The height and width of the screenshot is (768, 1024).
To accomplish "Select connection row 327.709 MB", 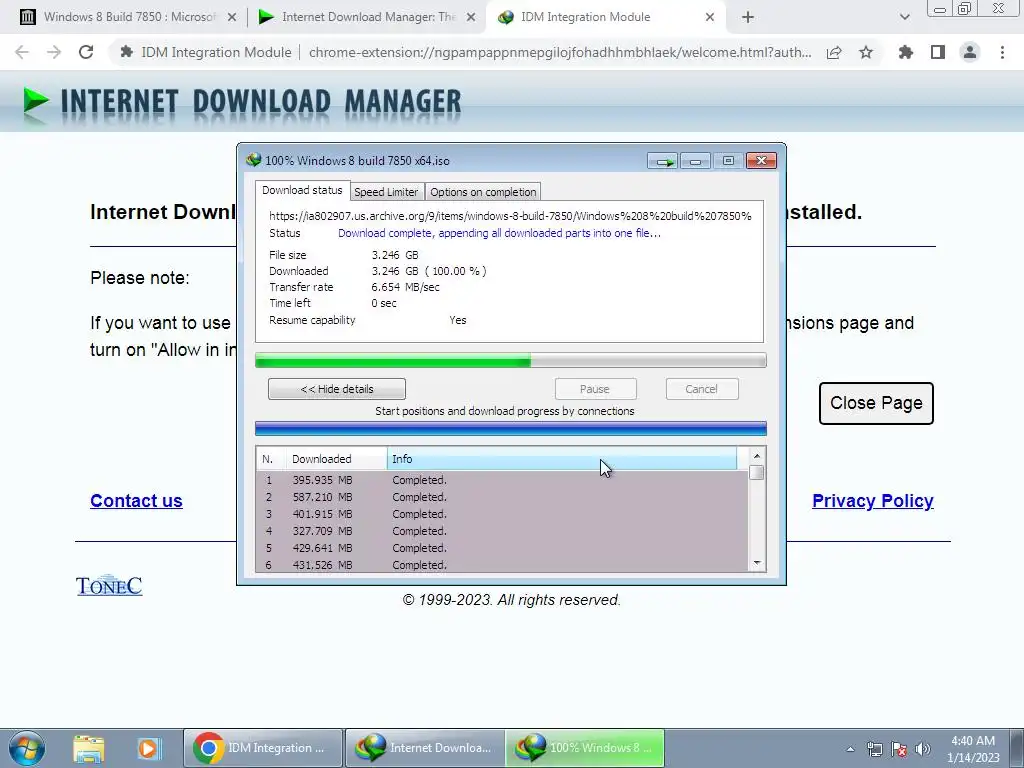I will point(502,531).
